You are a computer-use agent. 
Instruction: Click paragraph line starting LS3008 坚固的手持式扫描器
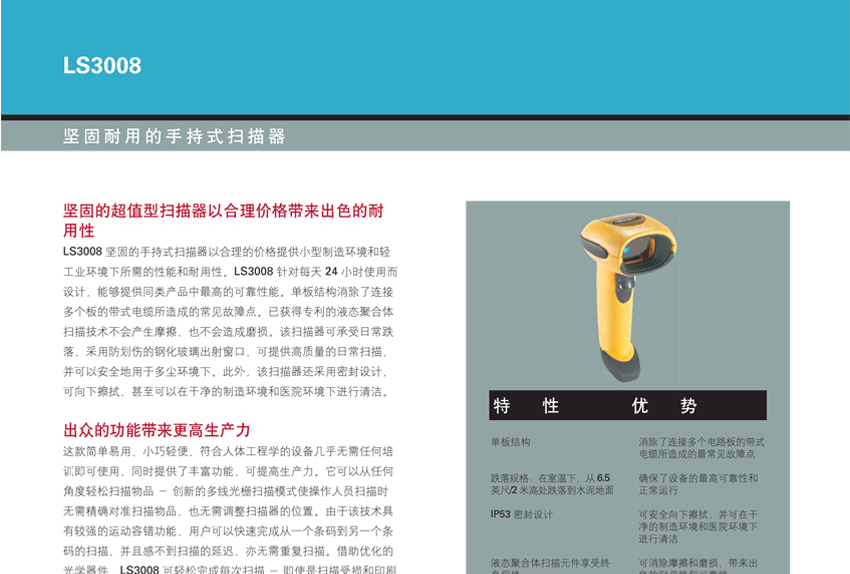coord(227,251)
